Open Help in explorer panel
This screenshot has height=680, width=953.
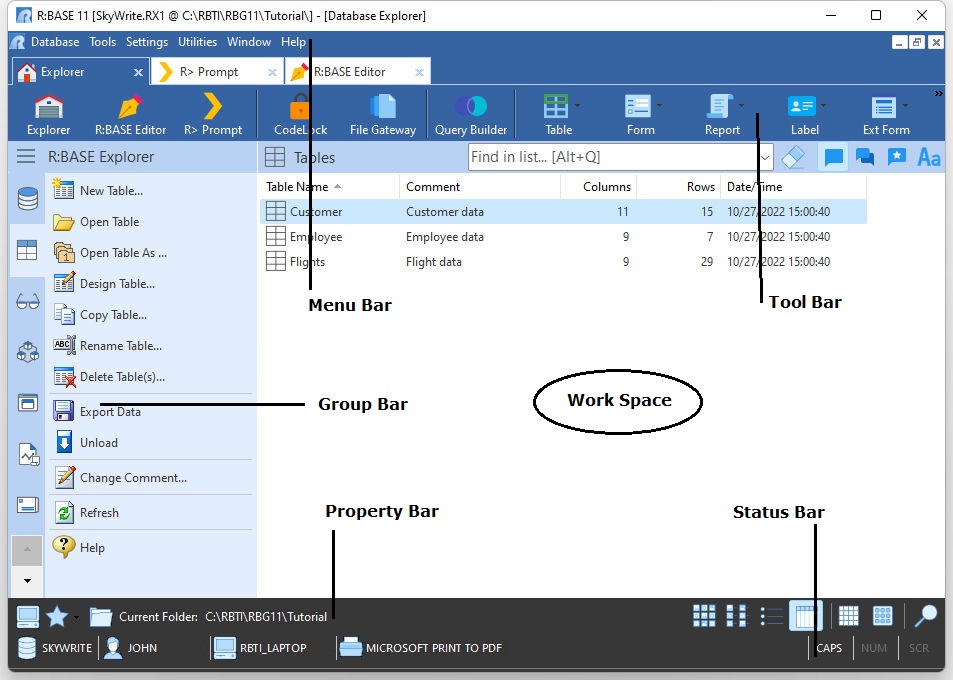[78, 548]
